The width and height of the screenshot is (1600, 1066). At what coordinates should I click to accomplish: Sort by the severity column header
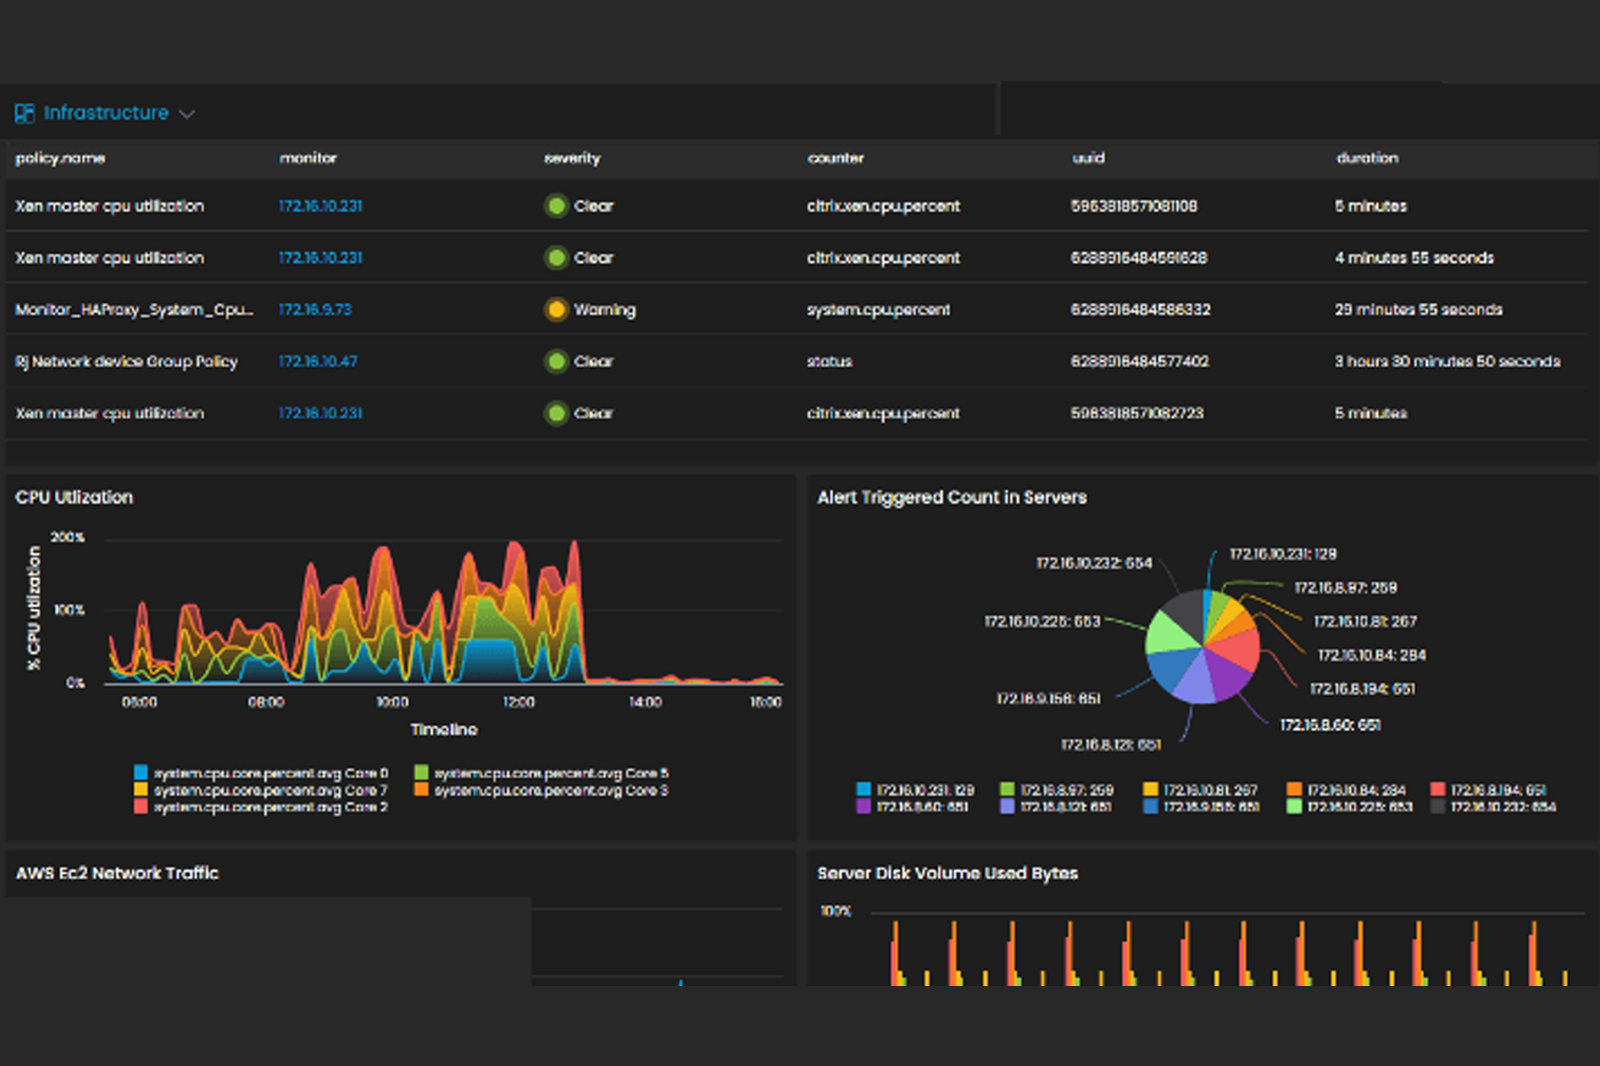pyautogui.click(x=572, y=158)
